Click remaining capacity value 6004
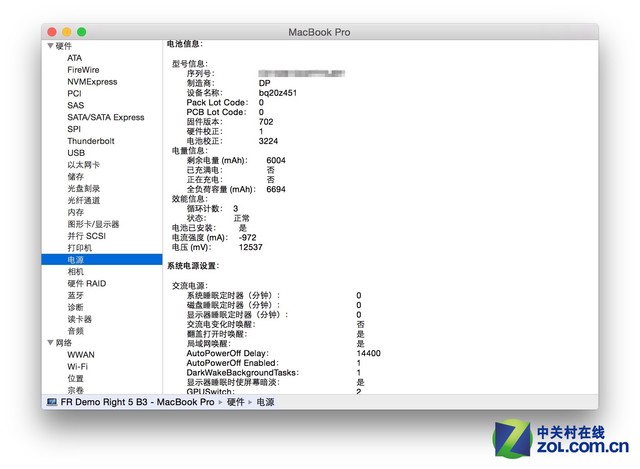 tap(276, 160)
